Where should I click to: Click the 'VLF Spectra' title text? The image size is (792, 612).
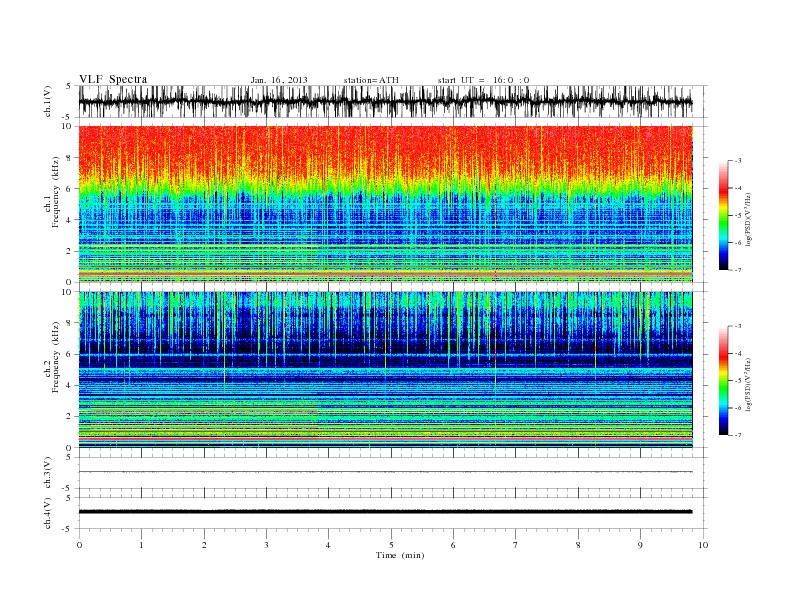tap(113, 79)
